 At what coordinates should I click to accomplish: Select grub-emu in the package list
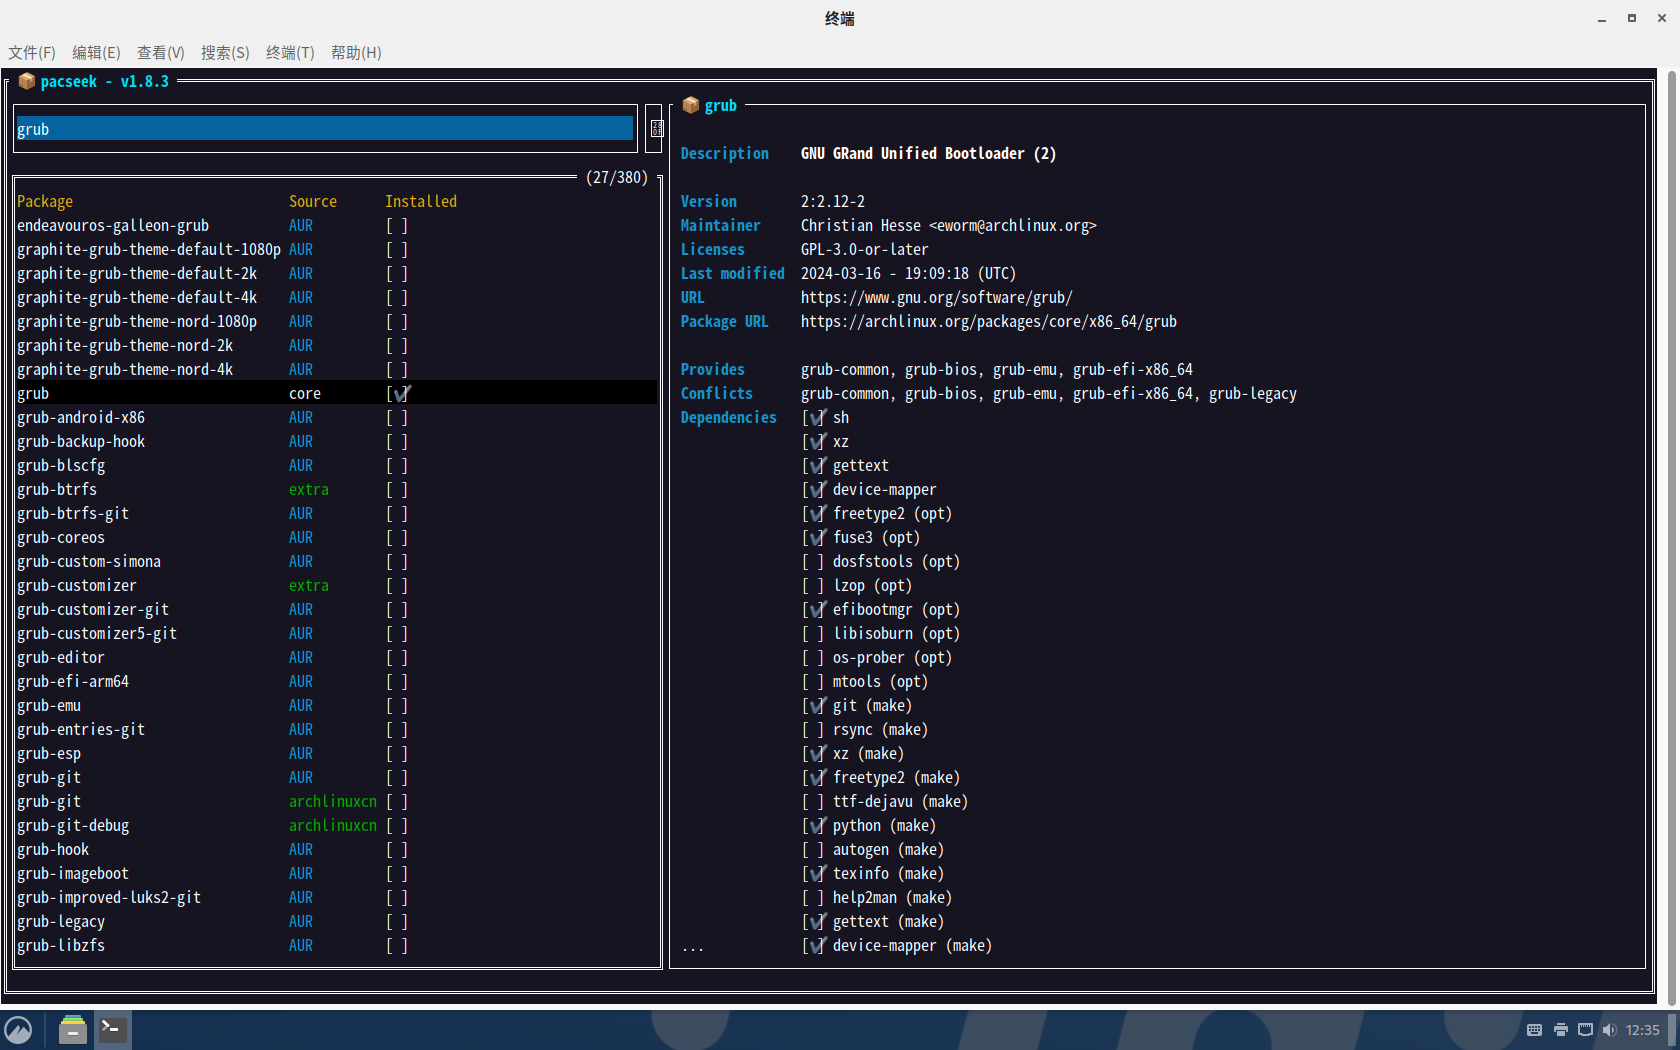coord(49,706)
